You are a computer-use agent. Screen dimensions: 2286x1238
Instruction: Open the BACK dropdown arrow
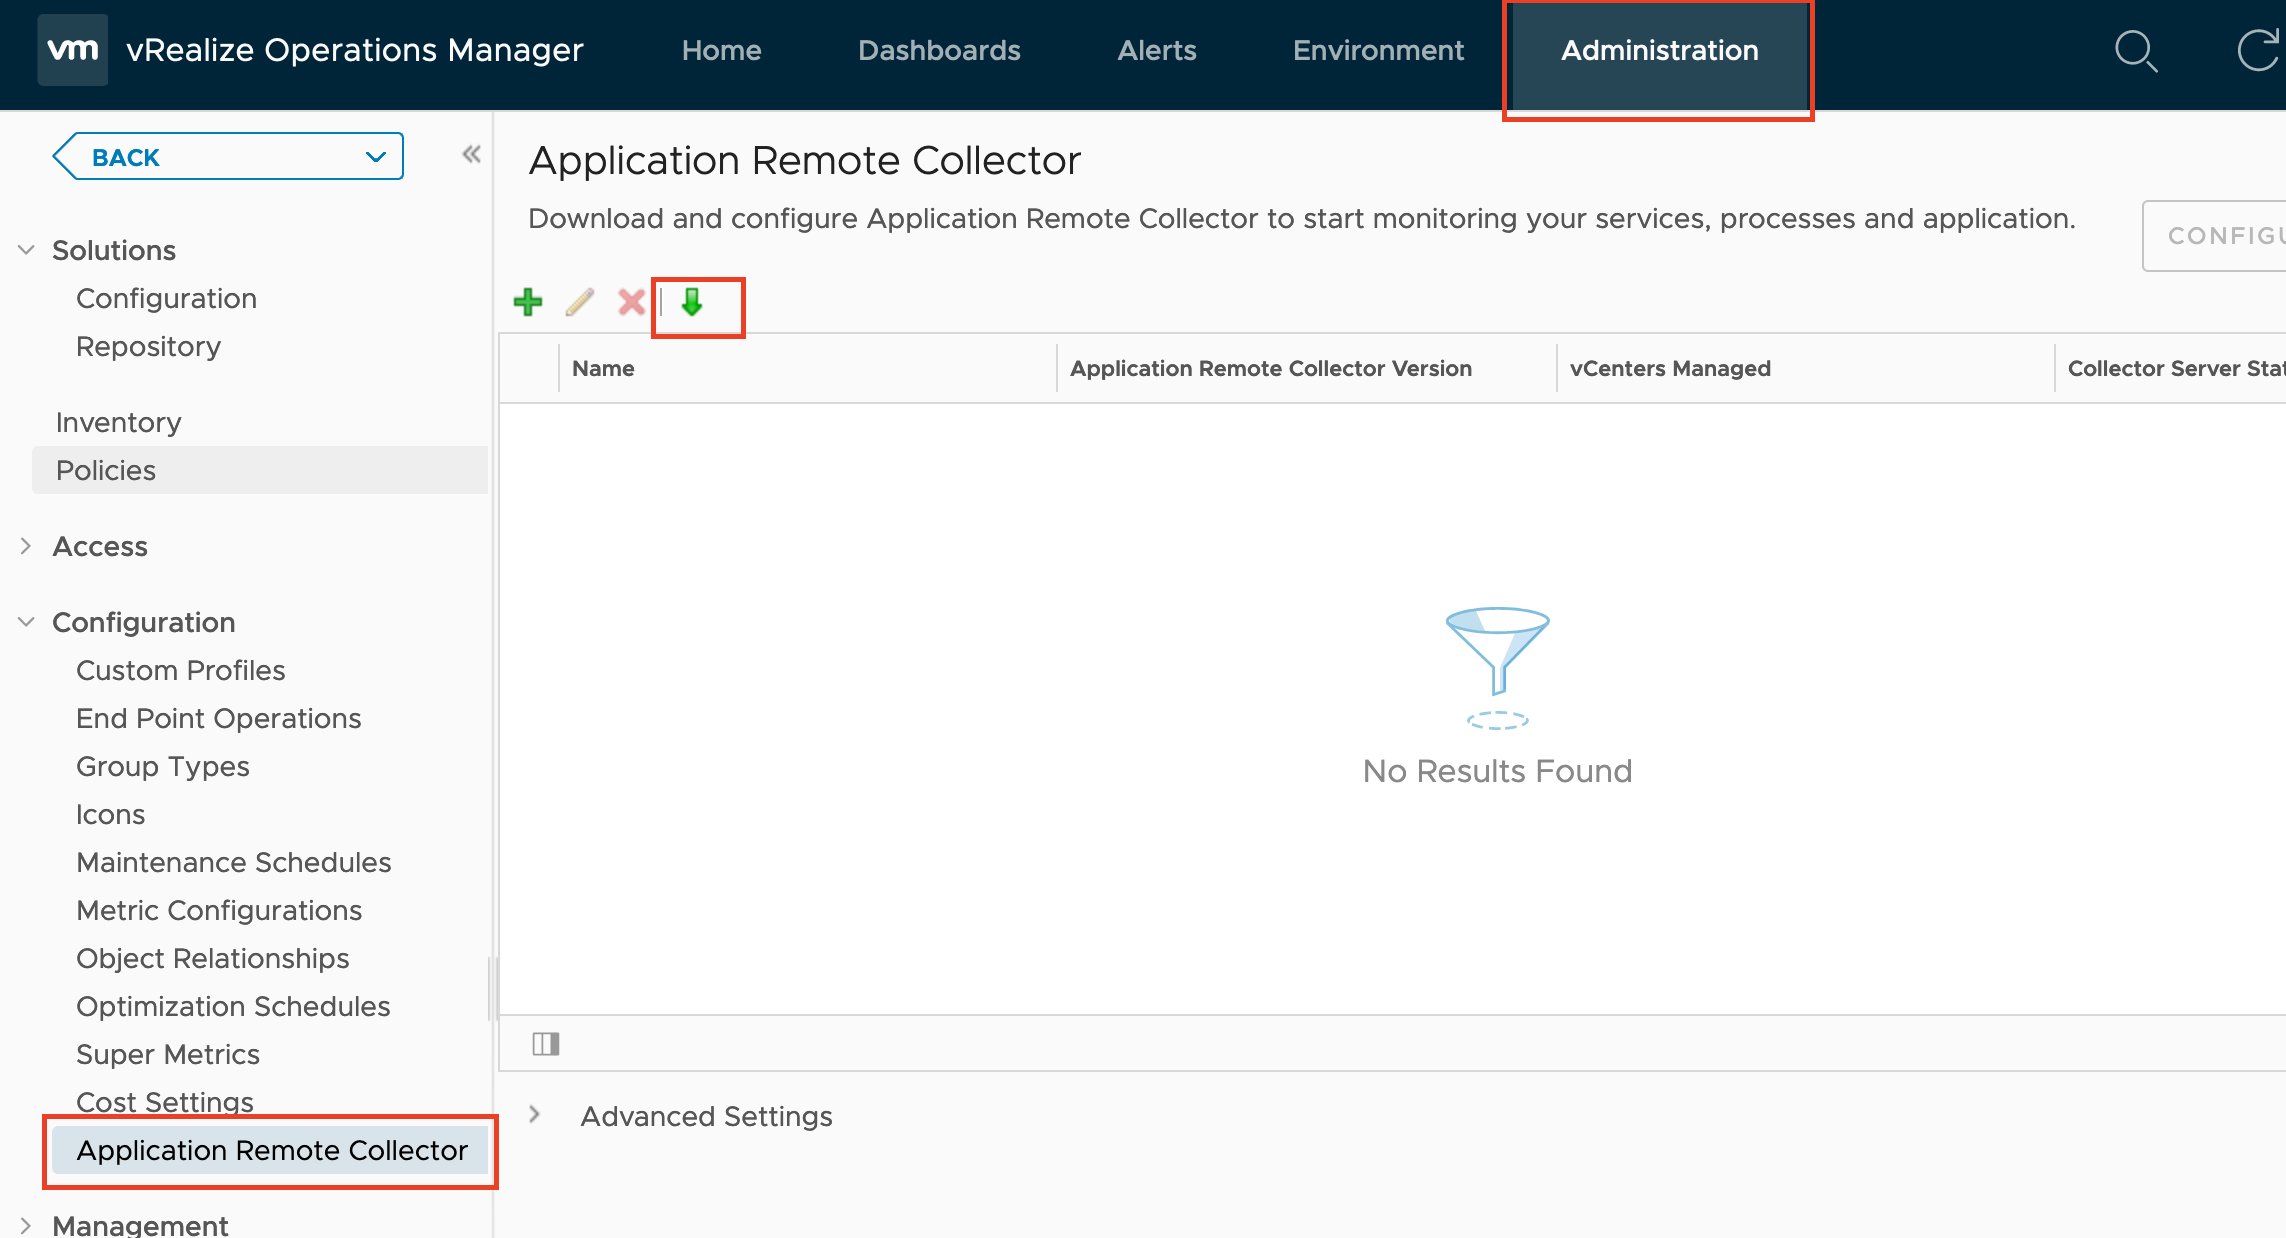pos(376,157)
